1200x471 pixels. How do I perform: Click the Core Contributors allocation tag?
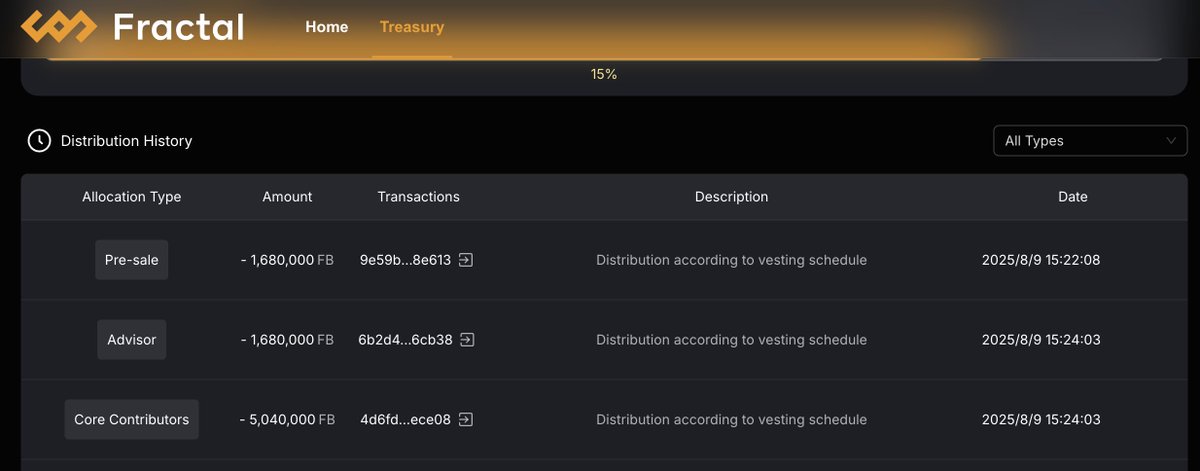click(132, 420)
